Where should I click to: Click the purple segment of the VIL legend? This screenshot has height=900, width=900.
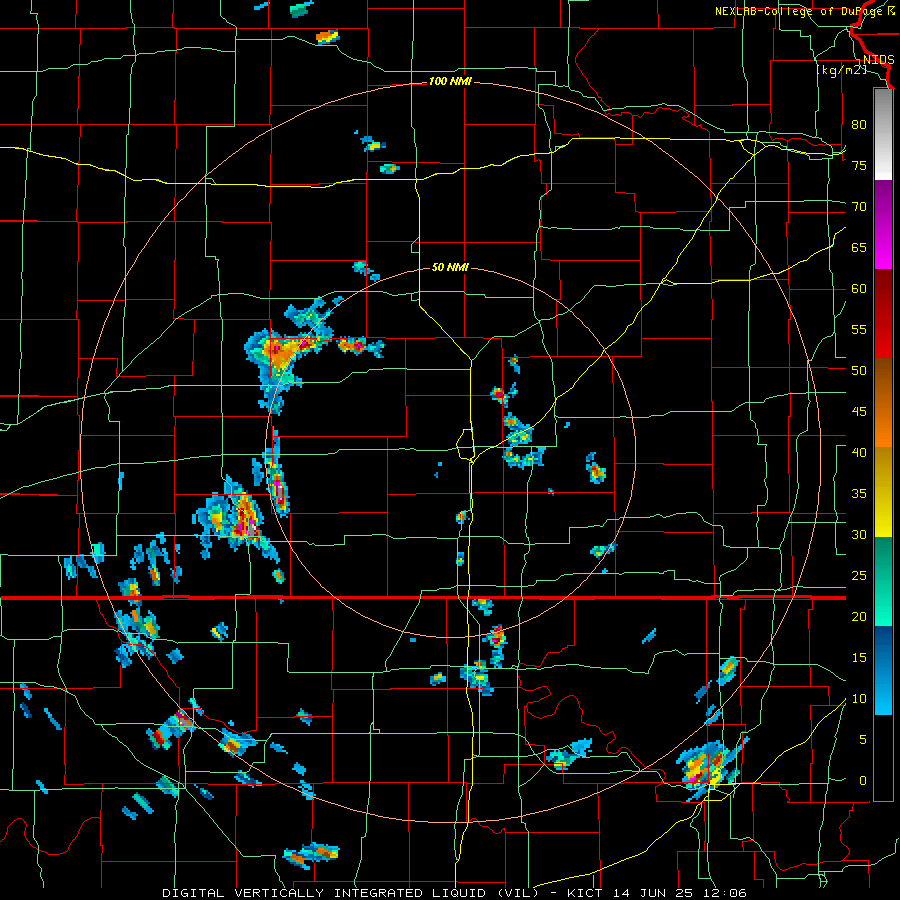(883, 224)
